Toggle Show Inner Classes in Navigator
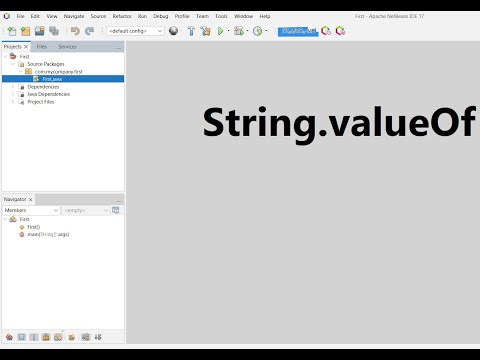Viewport: 480px width, 360px height. pos(58,337)
